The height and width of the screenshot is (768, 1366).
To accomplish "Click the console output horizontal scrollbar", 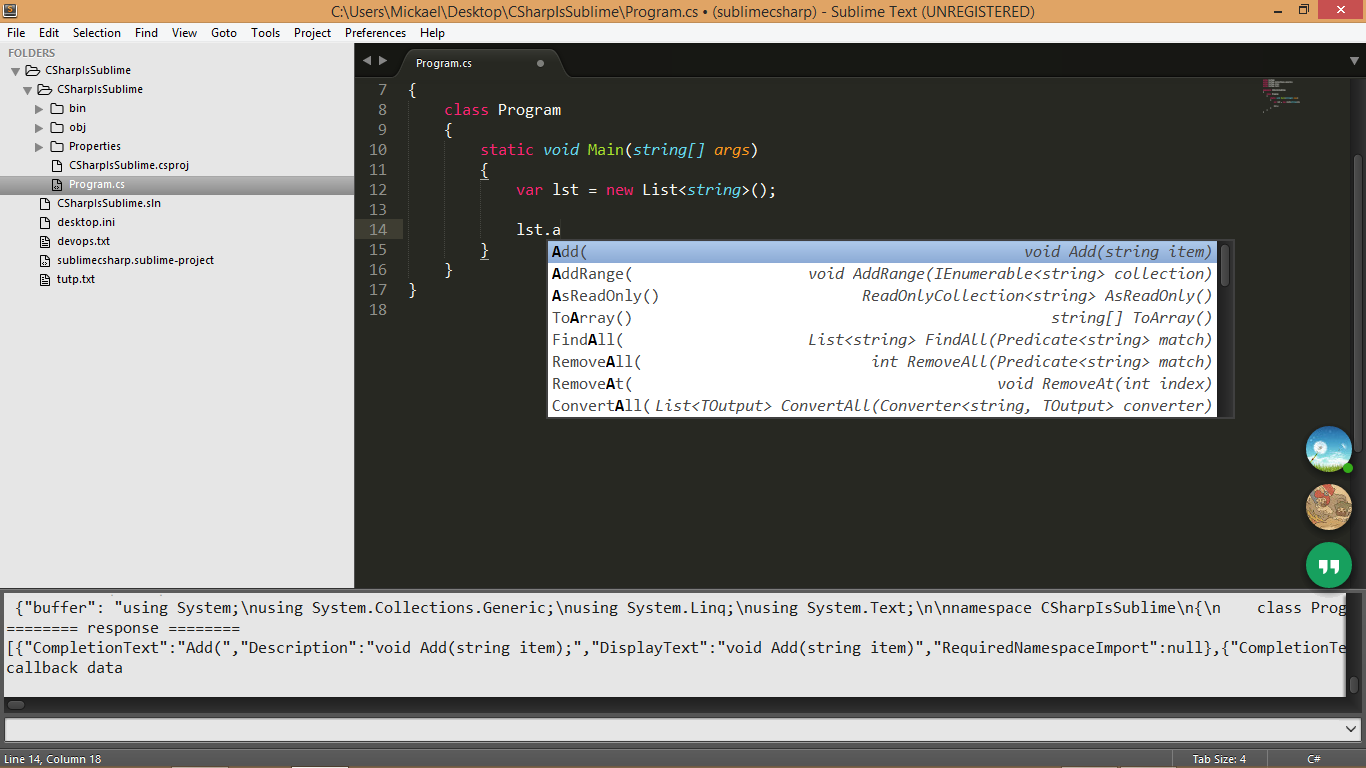I will click(x=17, y=705).
